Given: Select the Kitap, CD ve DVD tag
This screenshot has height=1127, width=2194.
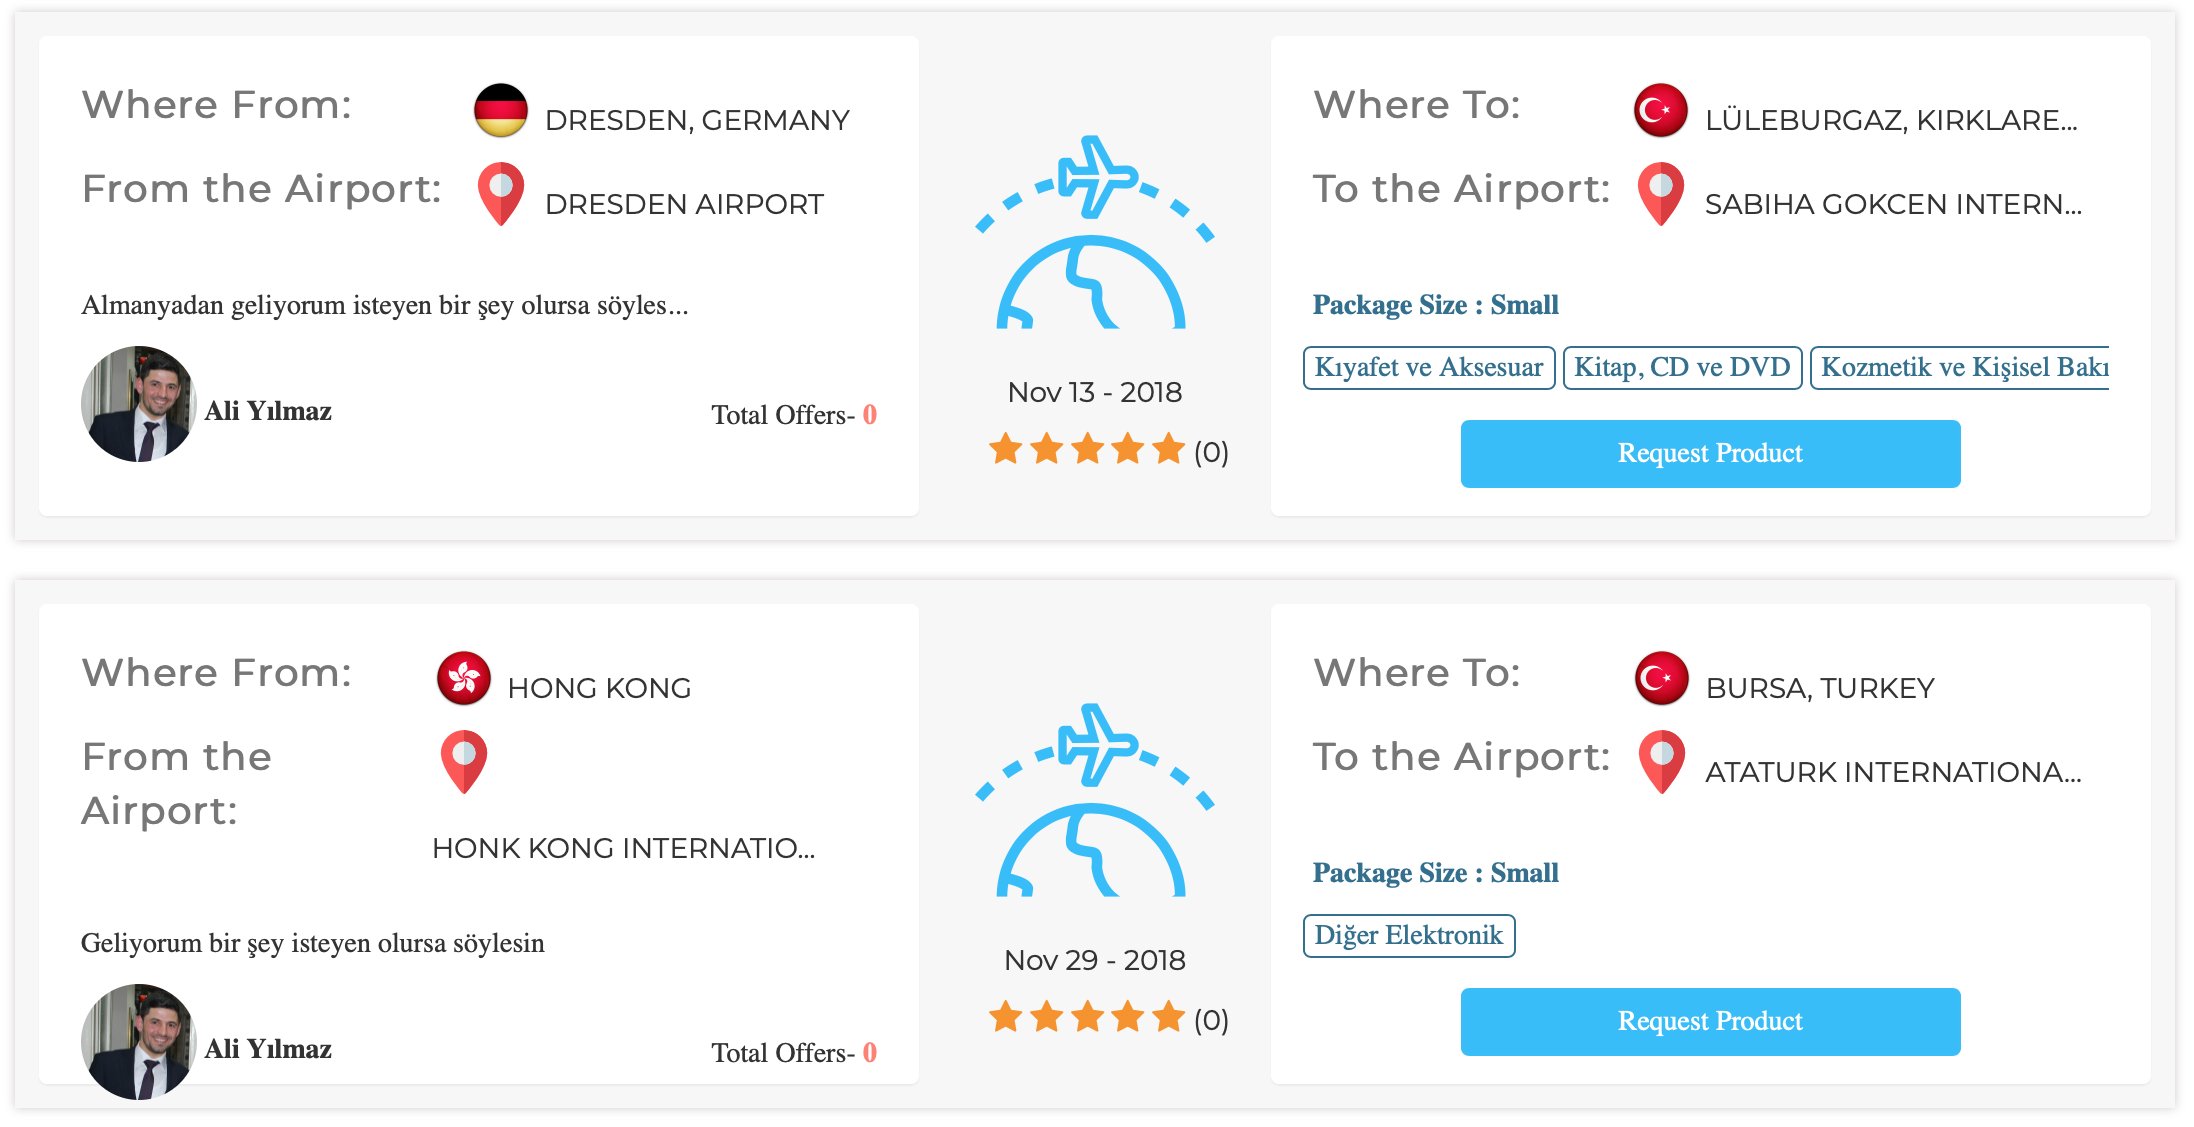Looking at the screenshot, I should tap(1682, 367).
